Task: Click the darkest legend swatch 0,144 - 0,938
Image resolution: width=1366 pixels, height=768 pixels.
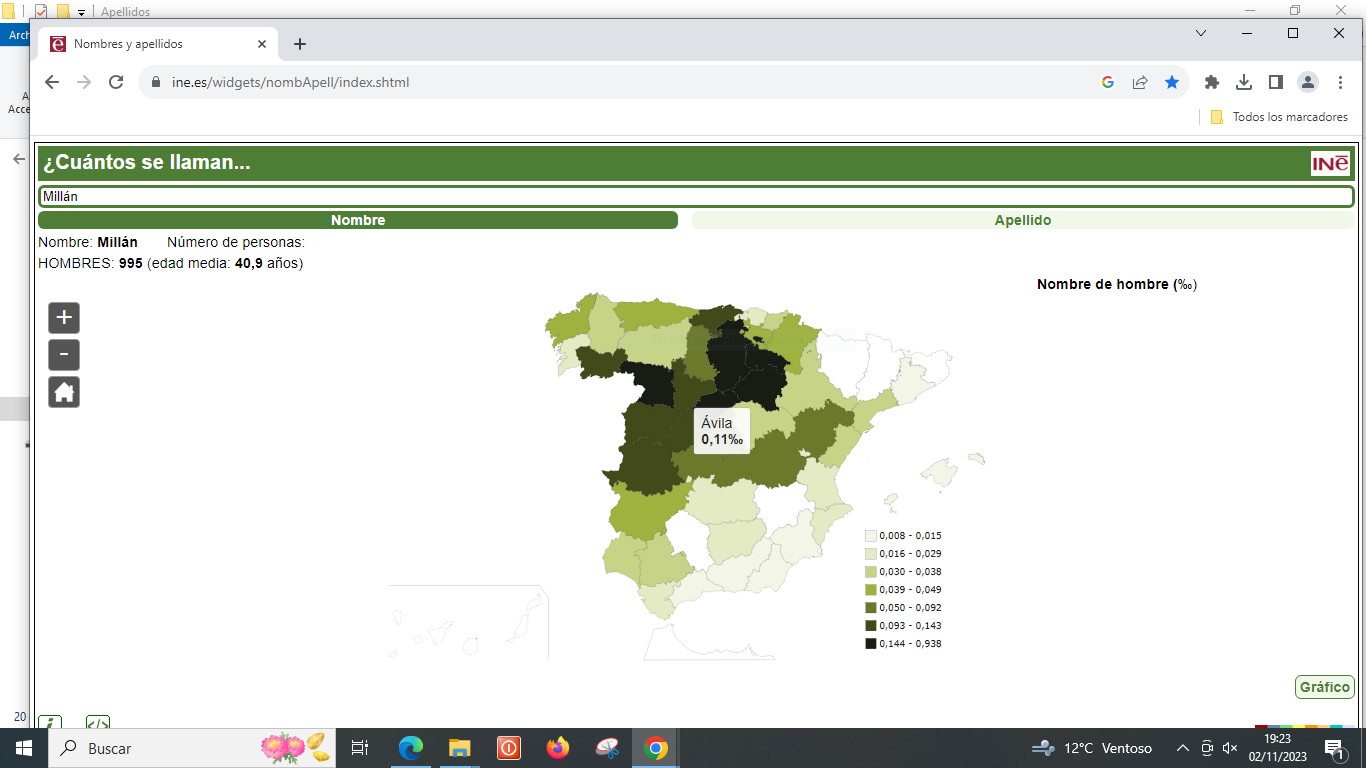Action: [x=871, y=644]
